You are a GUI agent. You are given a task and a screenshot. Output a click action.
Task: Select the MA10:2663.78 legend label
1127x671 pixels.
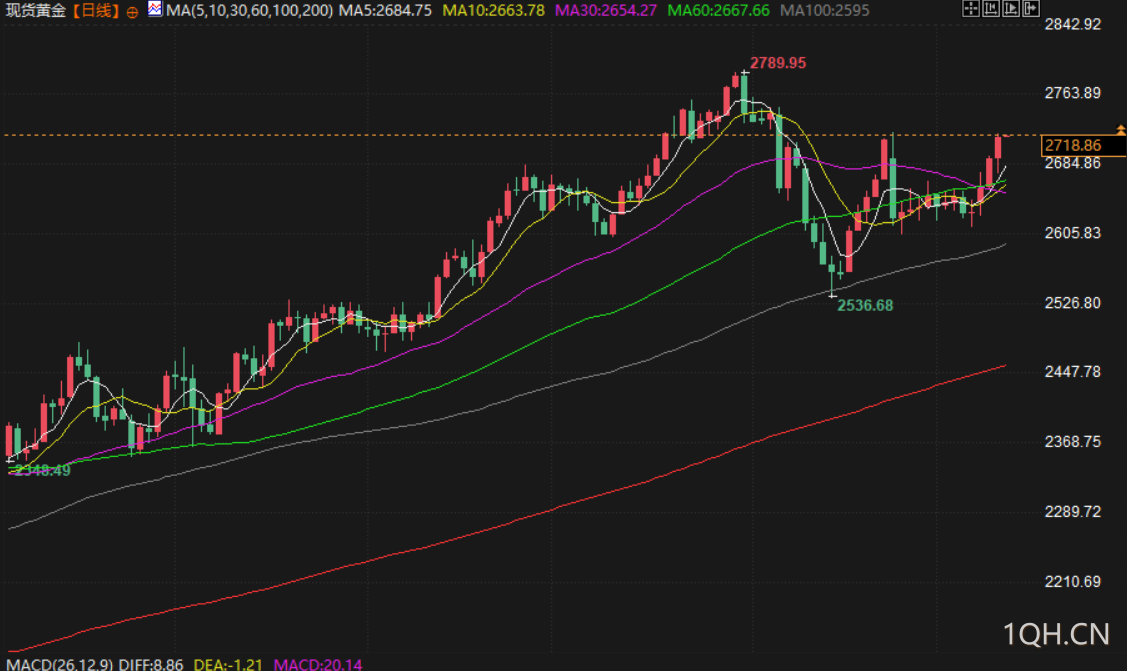click(493, 11)
